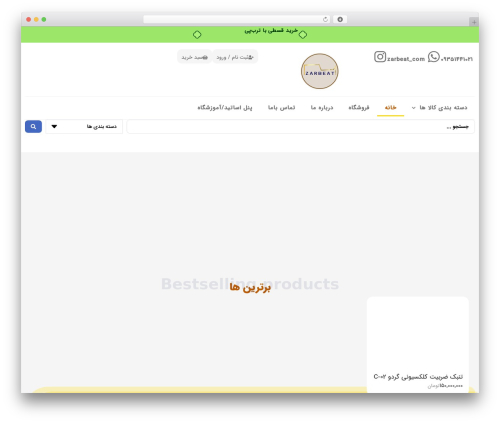Click the خرید قسطی با تربپی banner text
Image resolution: width=500 pixels, height=423 pixels.
(271, 31)
